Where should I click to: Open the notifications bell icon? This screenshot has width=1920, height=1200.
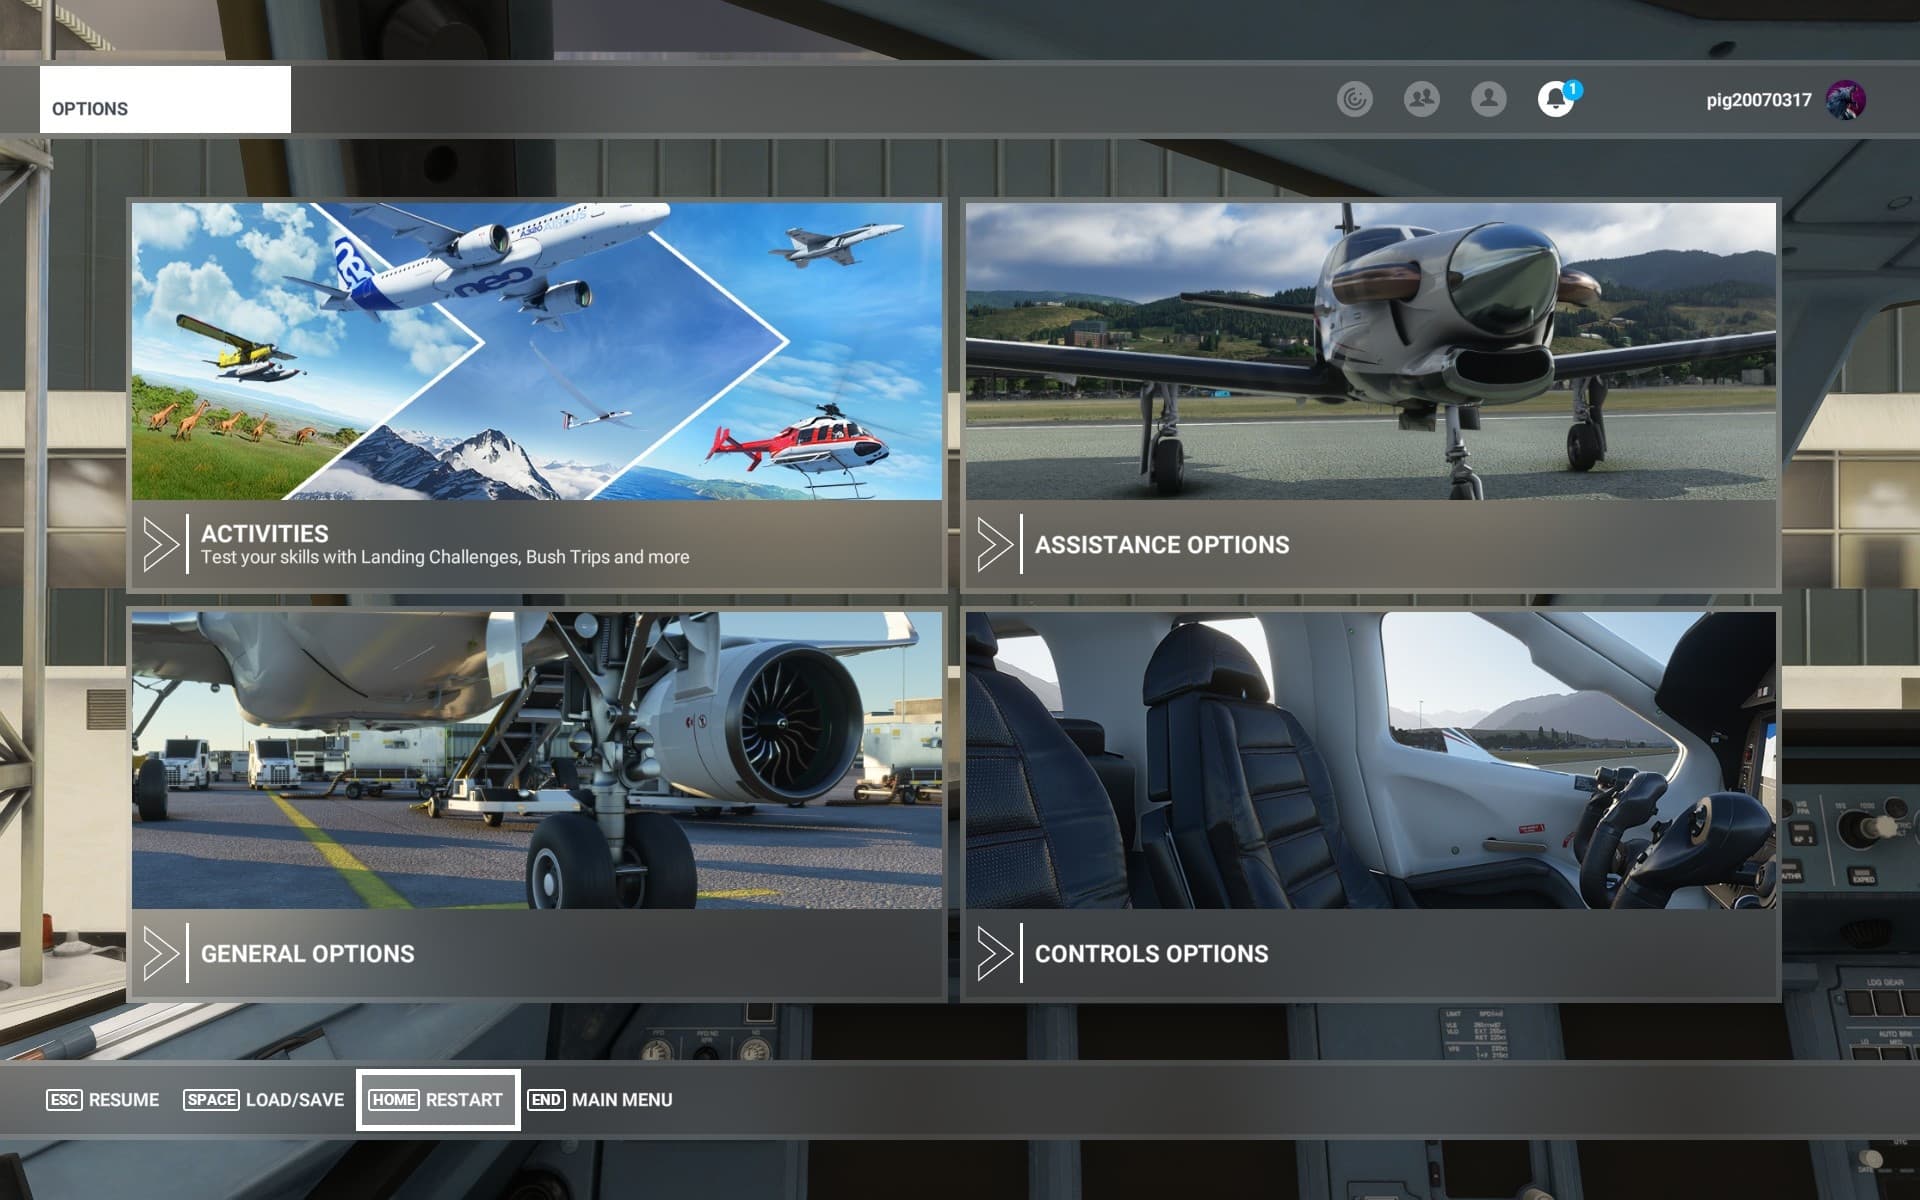point(1554,100)
